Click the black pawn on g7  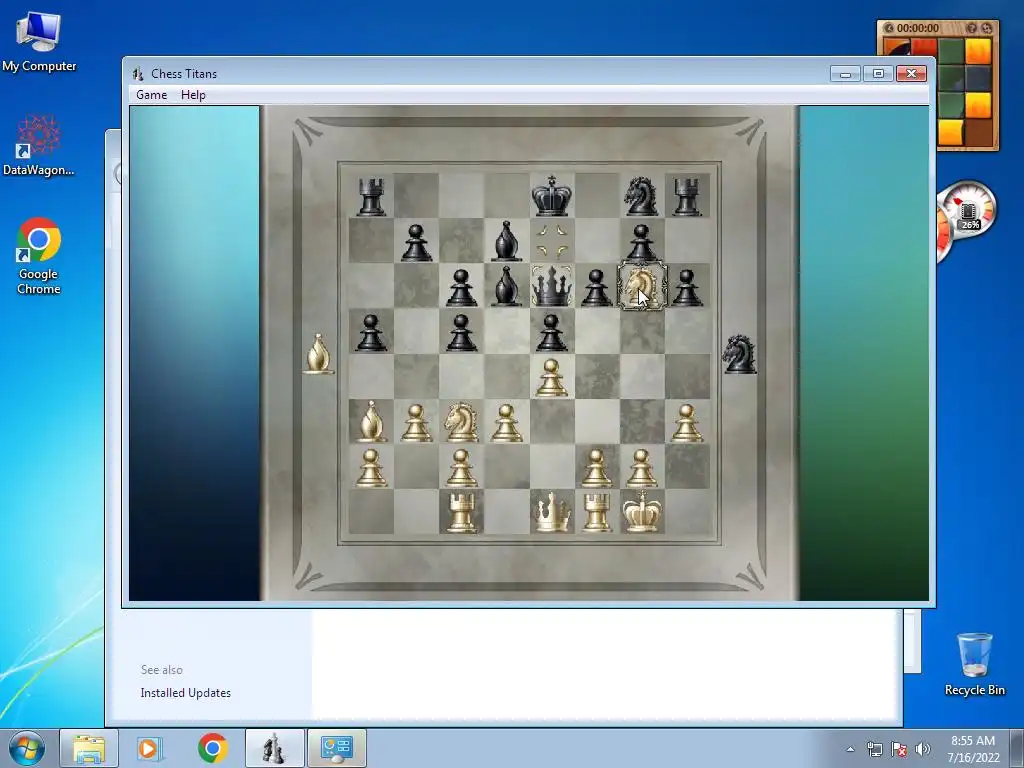pyautogui.click(x=641, y=243)
